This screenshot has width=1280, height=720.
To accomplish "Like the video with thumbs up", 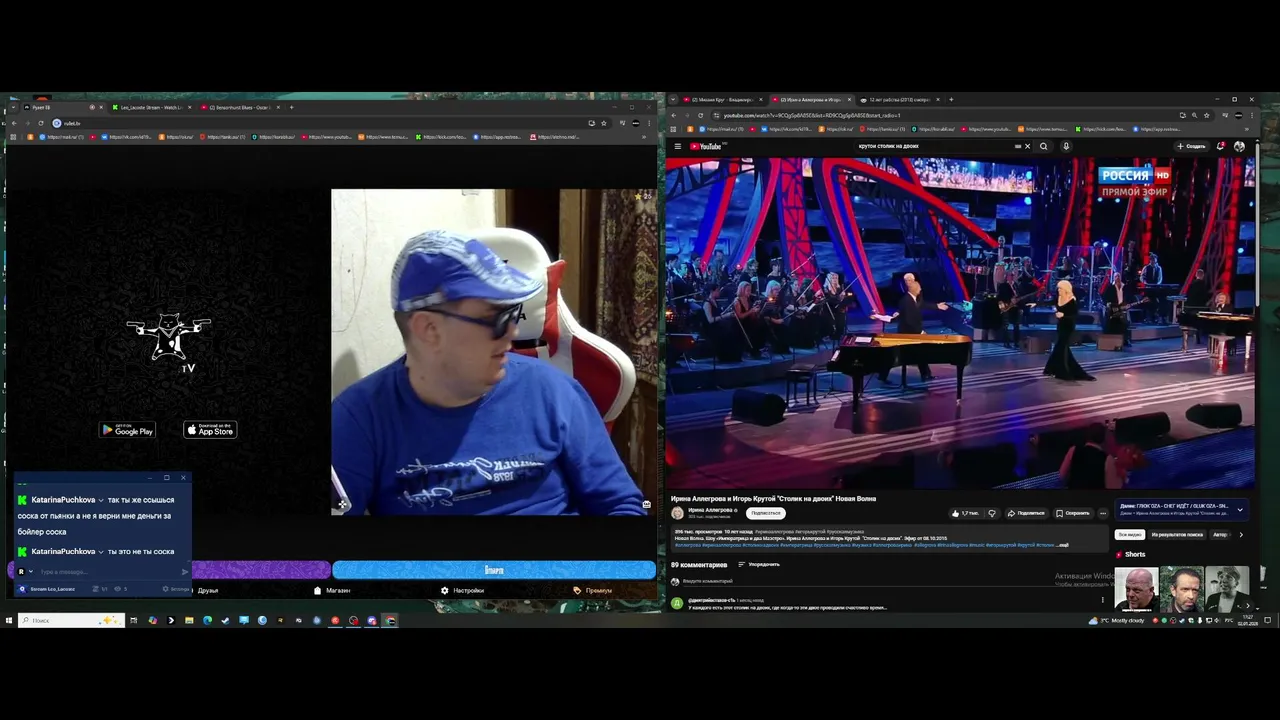I will (x=965, y=513).
